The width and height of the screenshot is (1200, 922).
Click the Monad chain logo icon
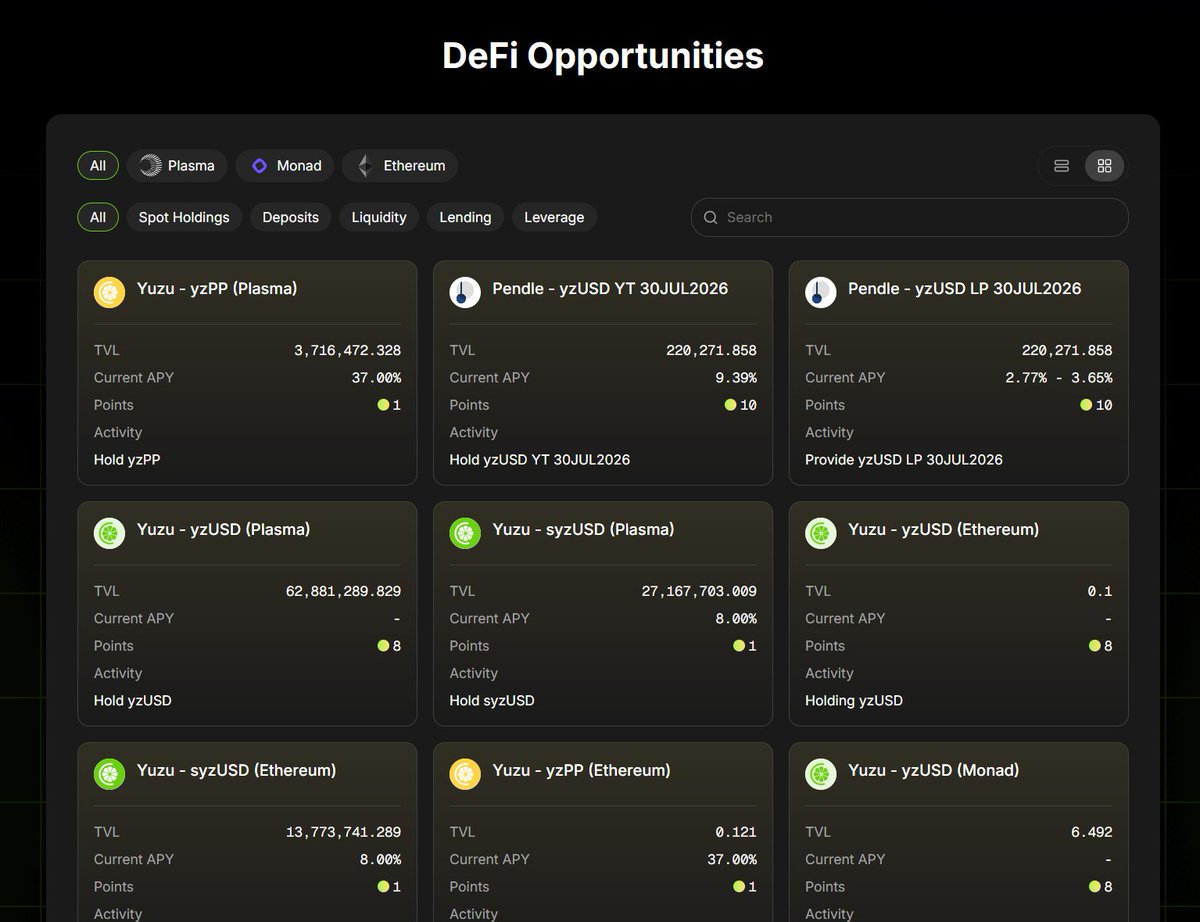(x=259, y=166)
